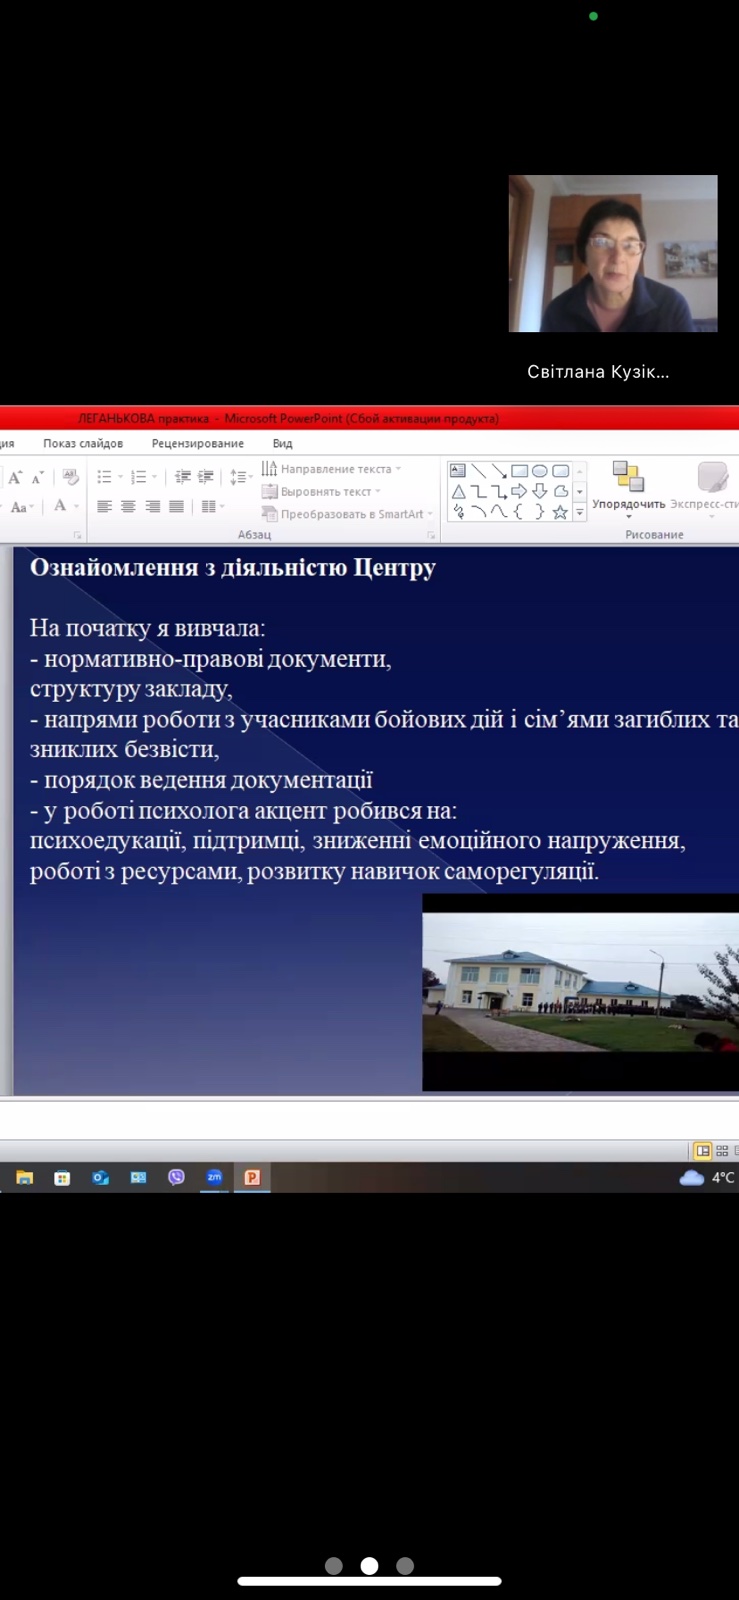The height and width of the screenshot is (1600, 739).
Task: Click the justify text alignment icon
Action: pyautogui.click(x=176, y=507)
